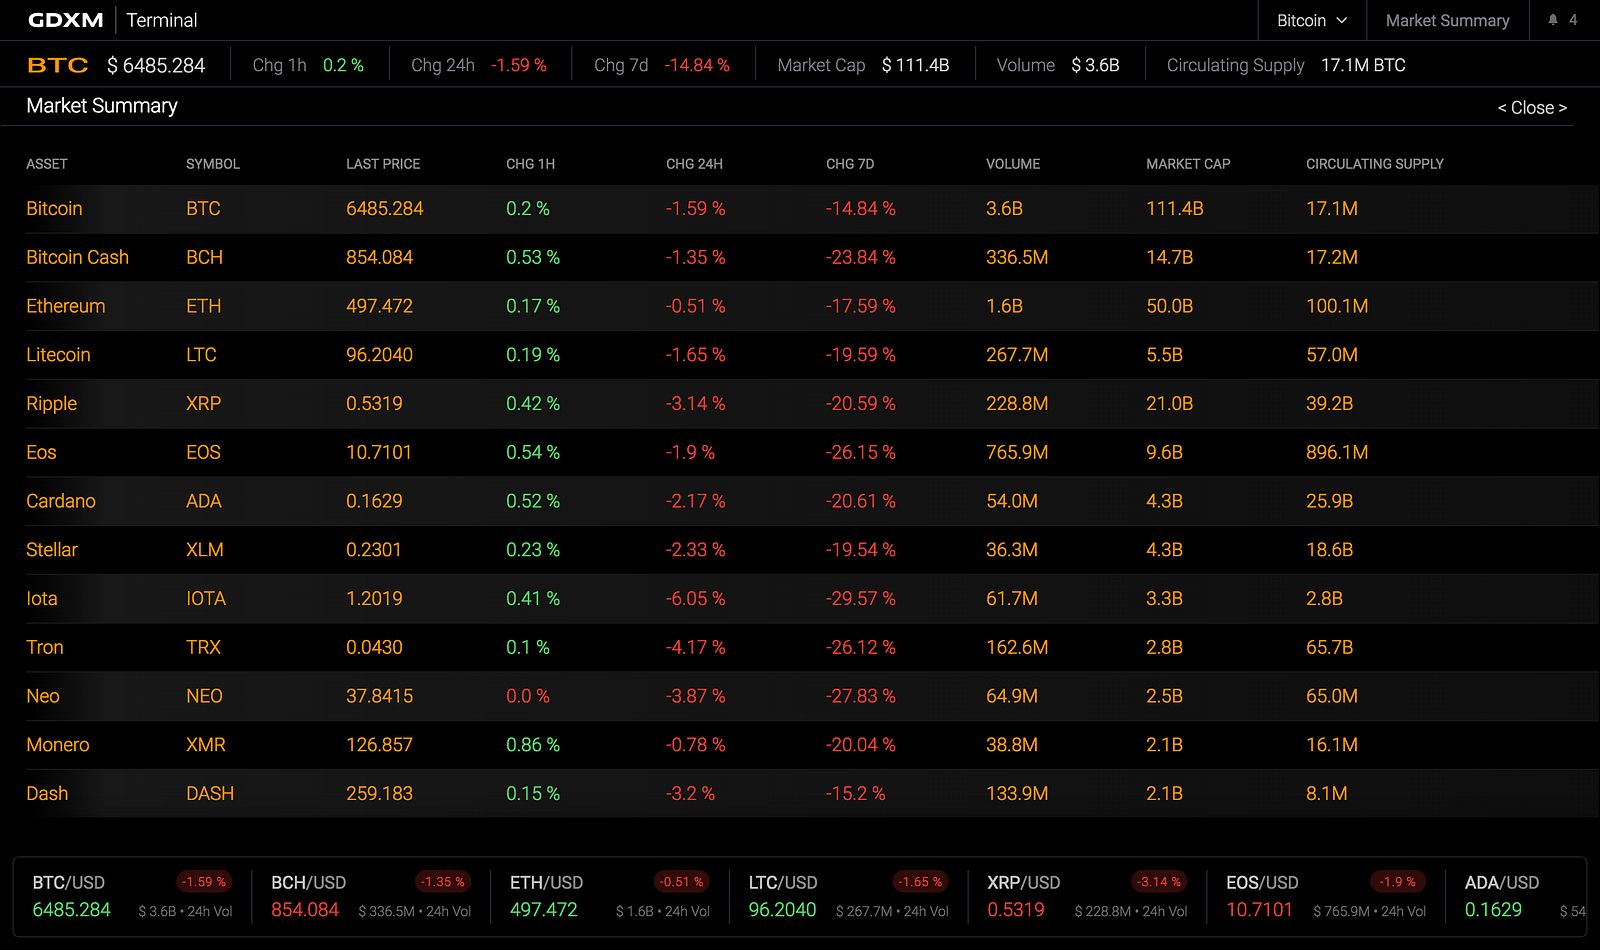Click Tron 24h change -4.17 %
This screenshot has width=1600, height=950.
(x=696, y=648)
